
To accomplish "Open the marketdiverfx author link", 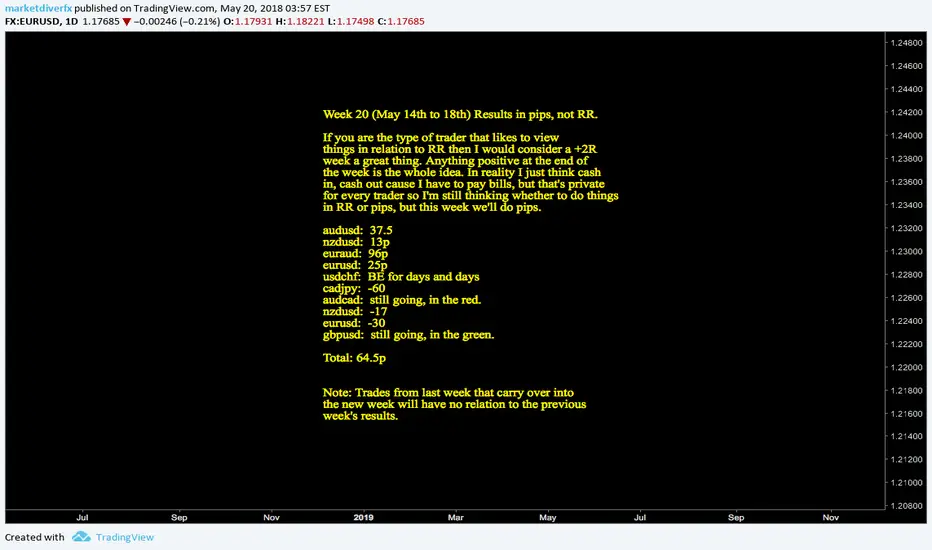I will (38, 8).
